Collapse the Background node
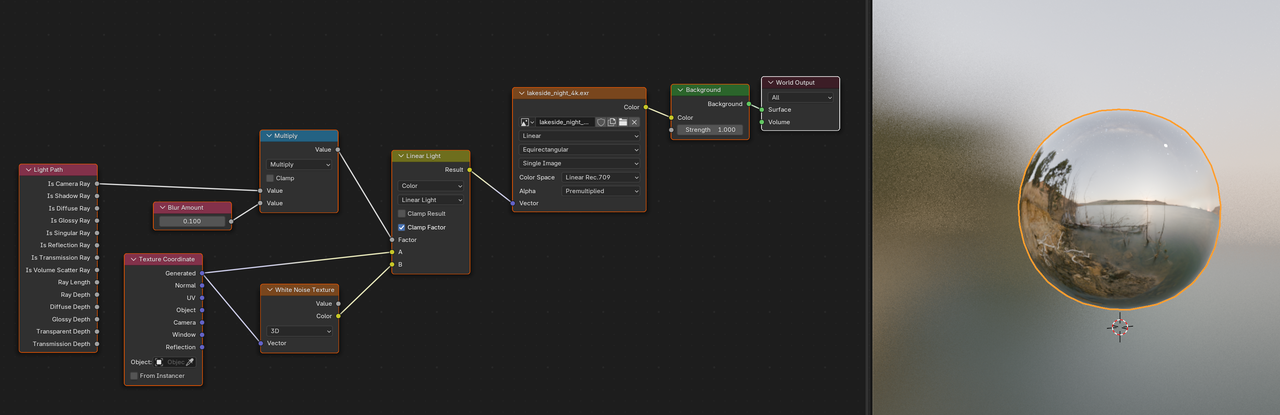Viewport: 1280px width, 415px height. [x=679, y=90]
